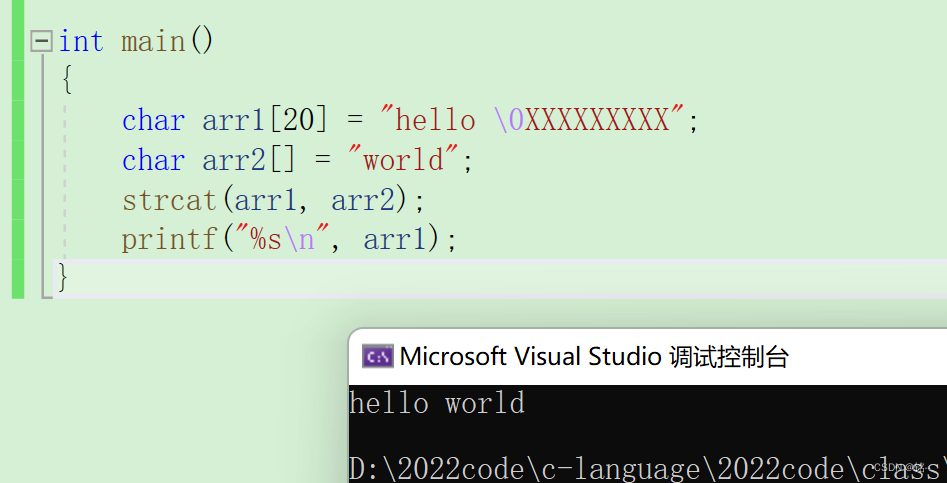Click the string literal "world"
Screen dimensions: 947x483
coord(403,159)
